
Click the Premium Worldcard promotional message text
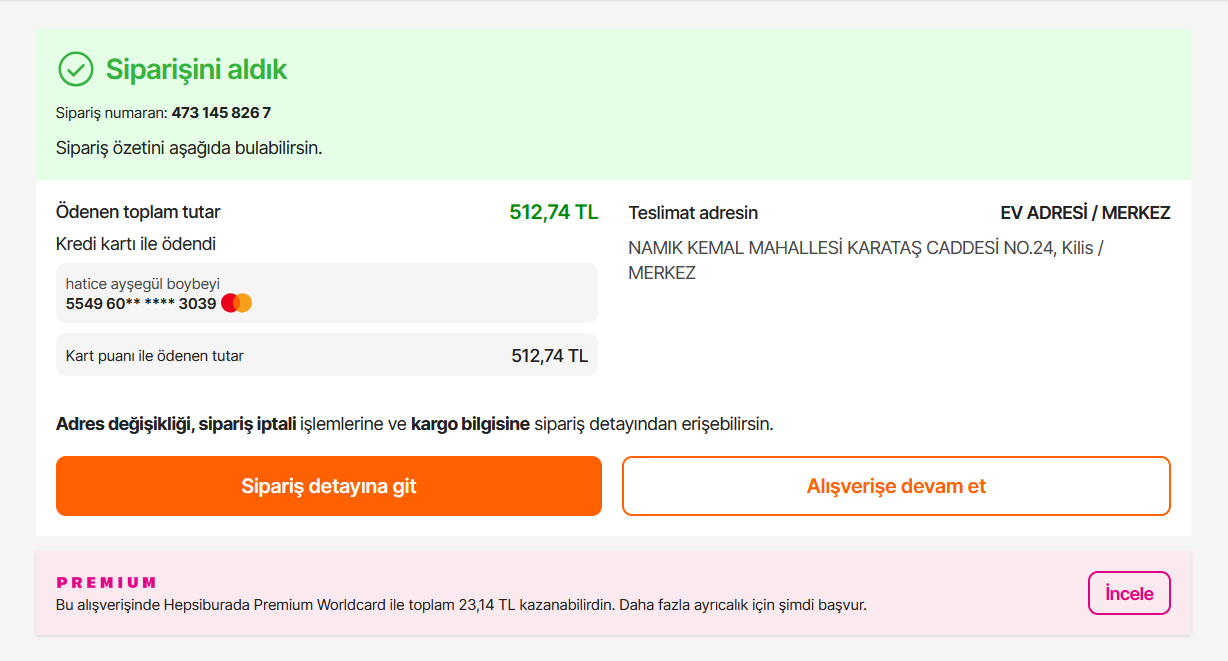[461, 605]
